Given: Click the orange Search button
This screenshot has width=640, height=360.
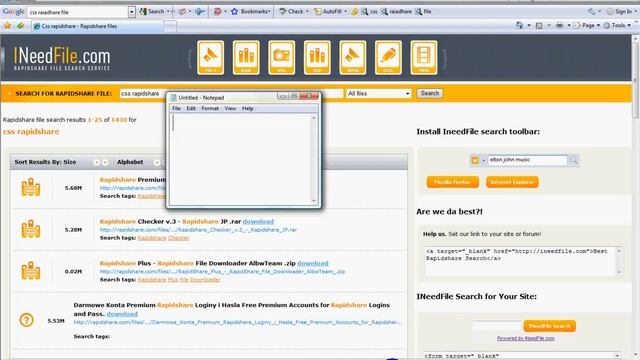Looking at the screenshot, I should [430, 93].
